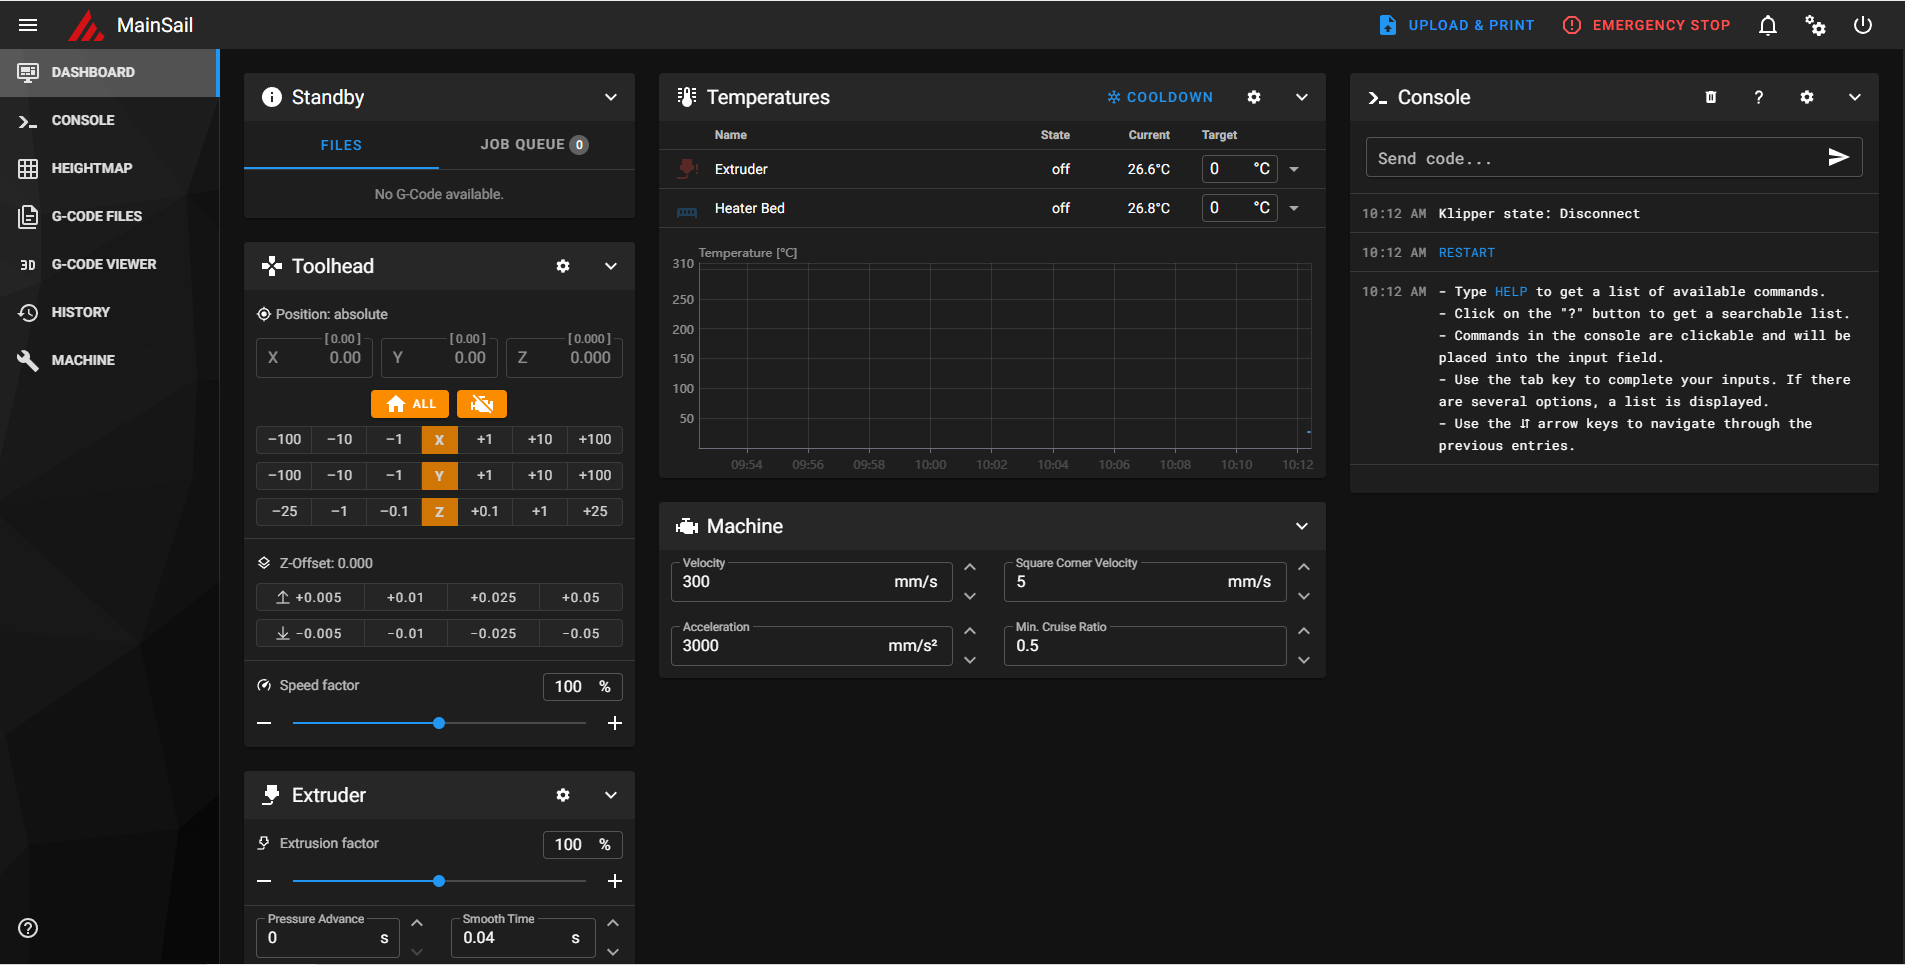This screenshot has width=1905, height=965.
Task: Home the X axis
Action: coord(439,440)
